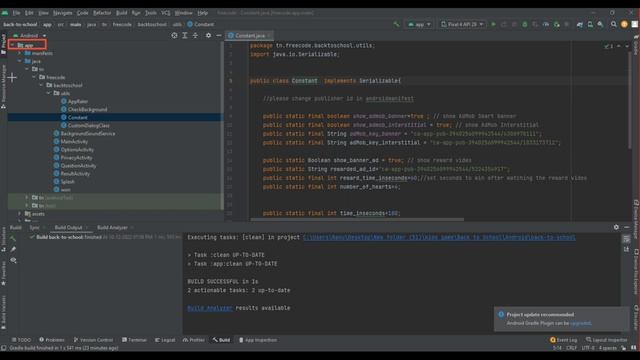Click the Attach Debugger icon in toolbar

(x=556, y=24)
